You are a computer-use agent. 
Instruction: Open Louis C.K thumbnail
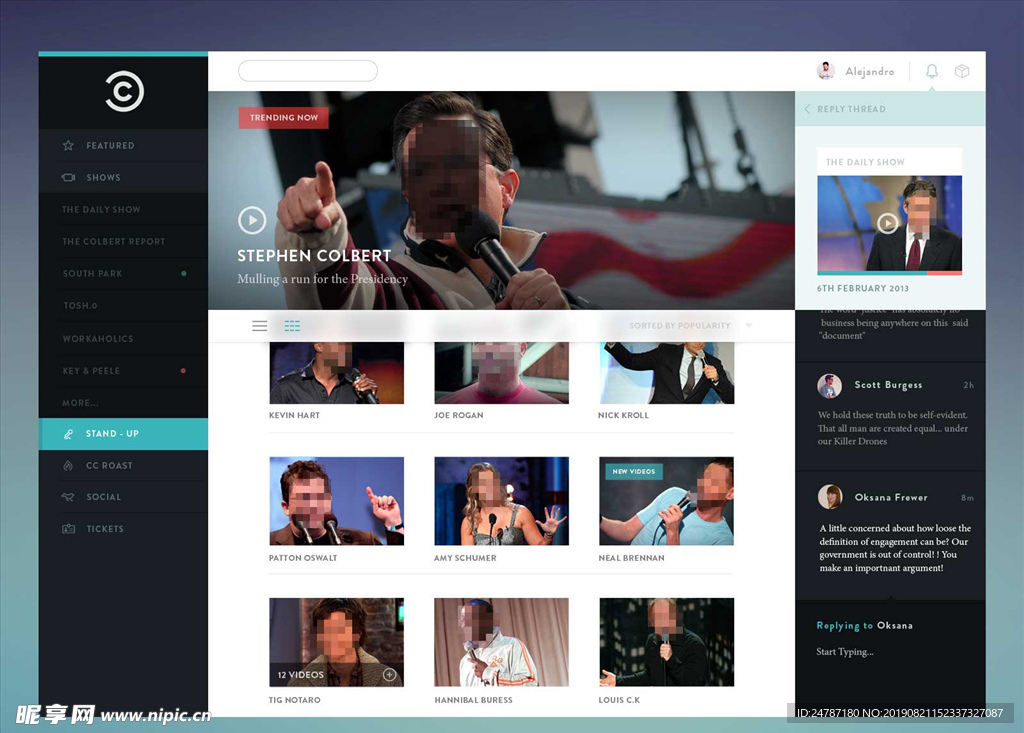pos(666,642)
